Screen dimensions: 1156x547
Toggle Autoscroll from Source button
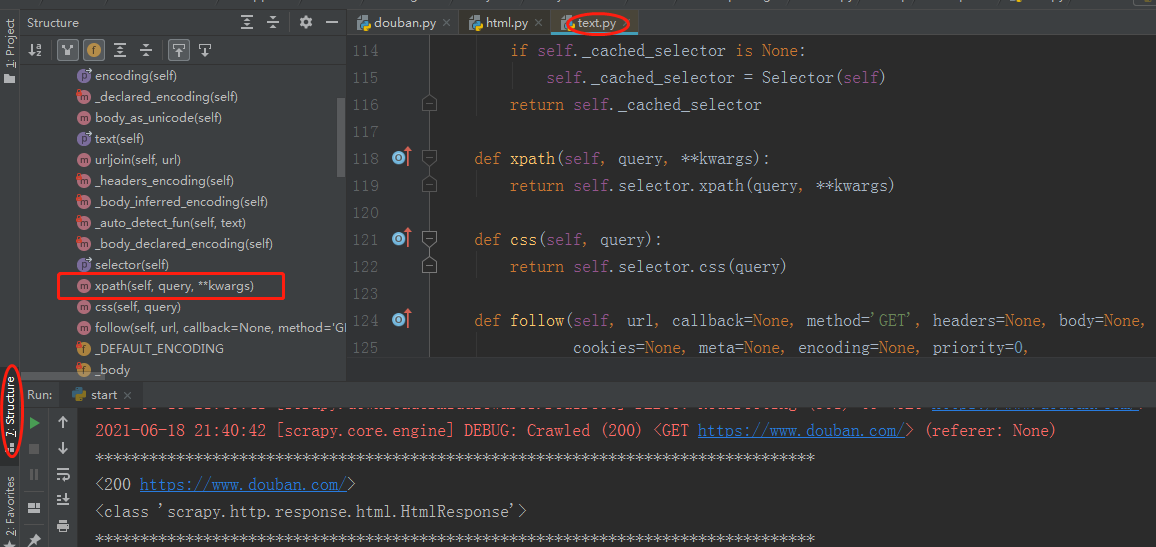205,50
